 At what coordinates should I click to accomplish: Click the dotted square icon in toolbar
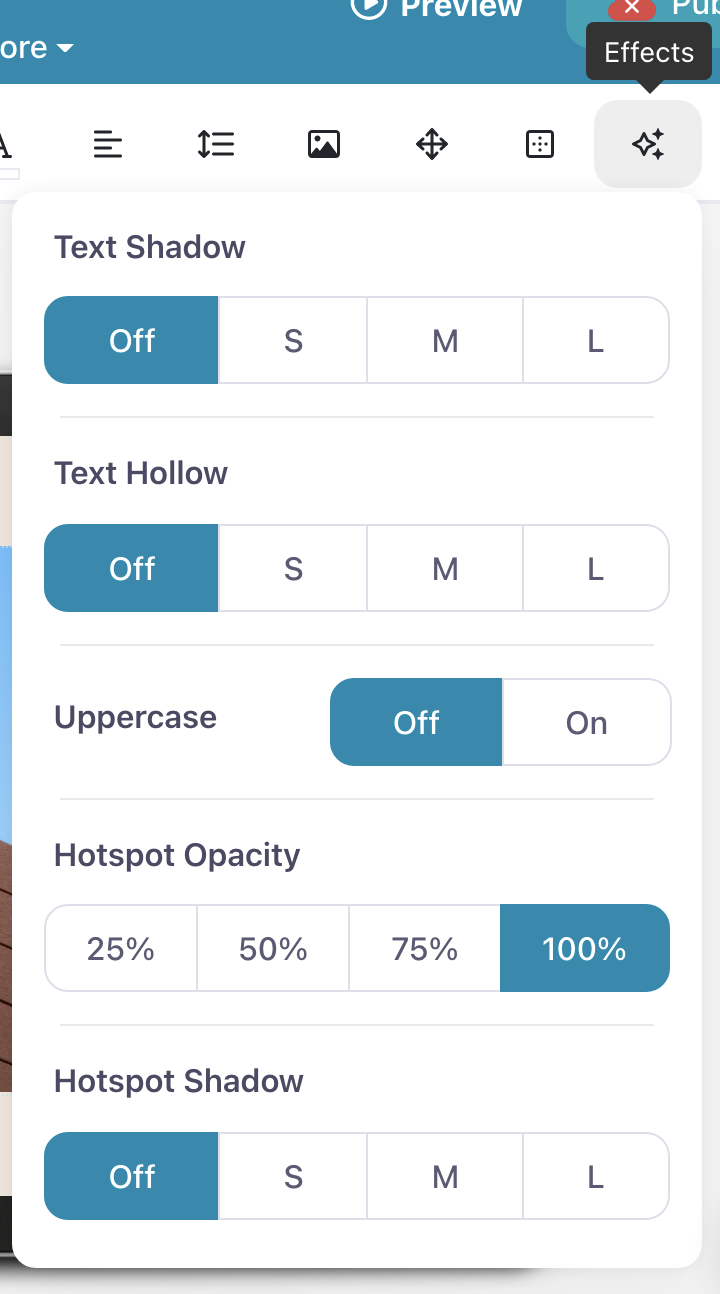coord(540,145)
